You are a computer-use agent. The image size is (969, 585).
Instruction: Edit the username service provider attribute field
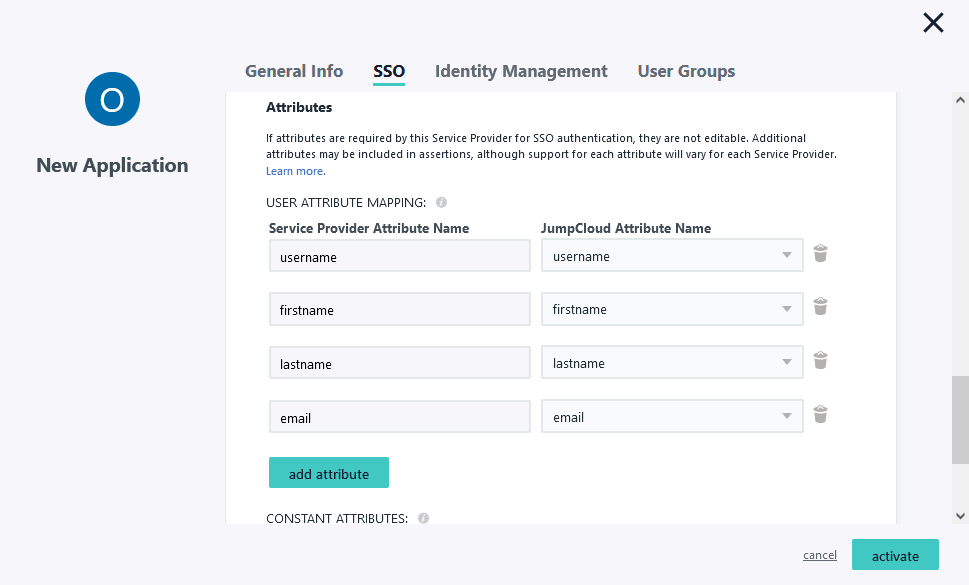pyautogui.click(x=400, y=256)
